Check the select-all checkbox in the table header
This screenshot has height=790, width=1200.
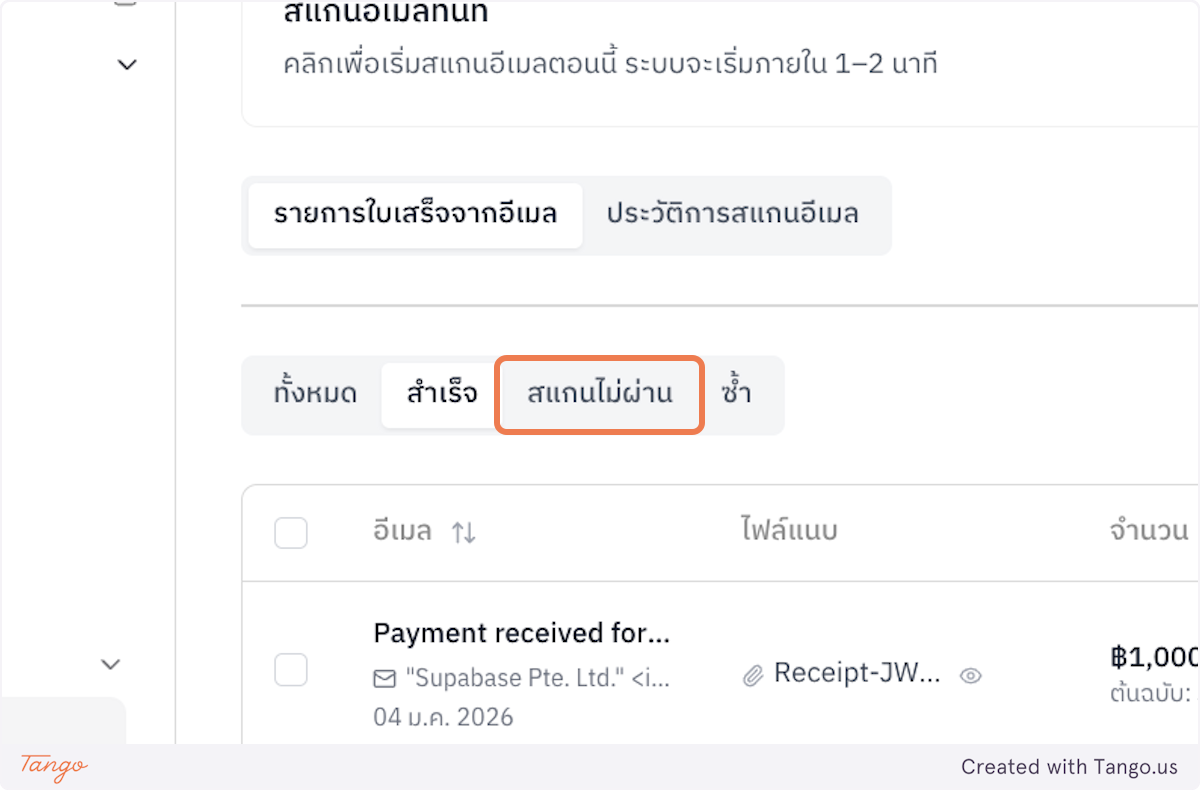(291, 533)
